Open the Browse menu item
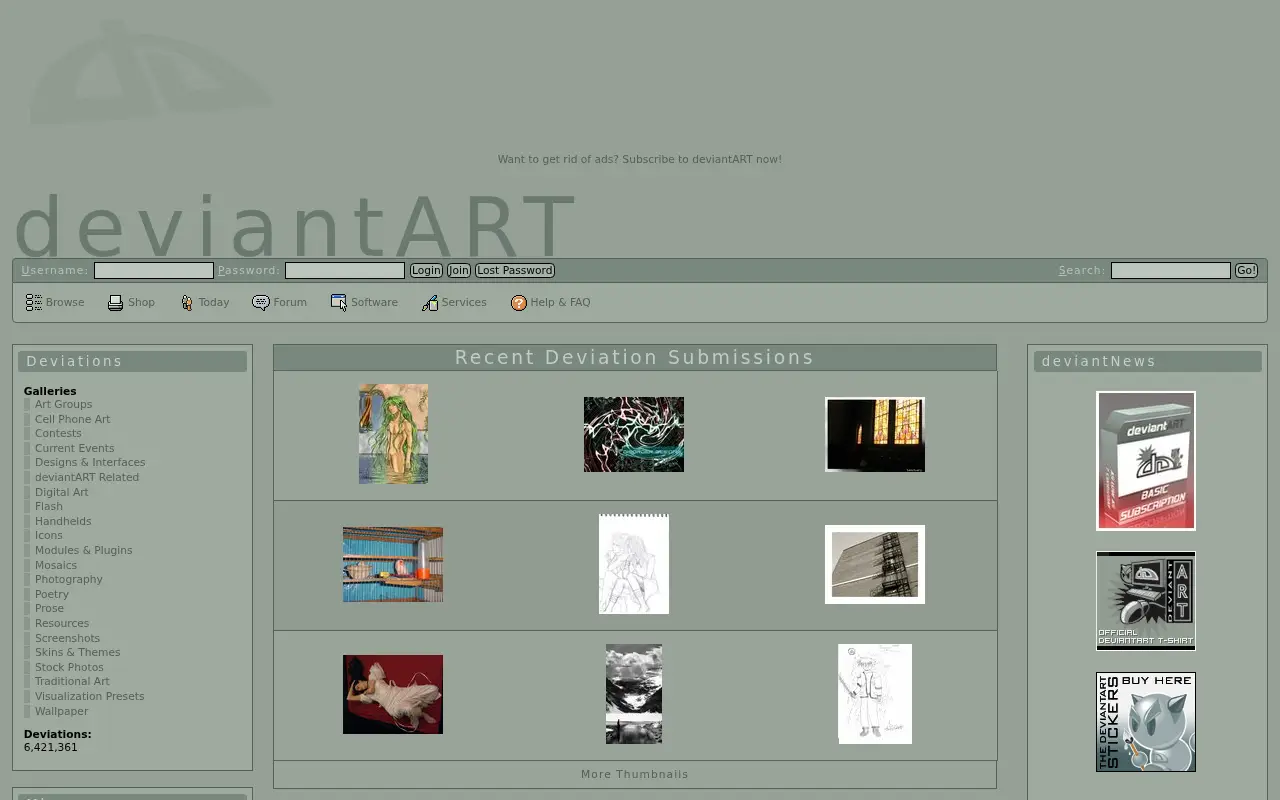This screenshot has height=800, width=1280. [x=65, y=302]
